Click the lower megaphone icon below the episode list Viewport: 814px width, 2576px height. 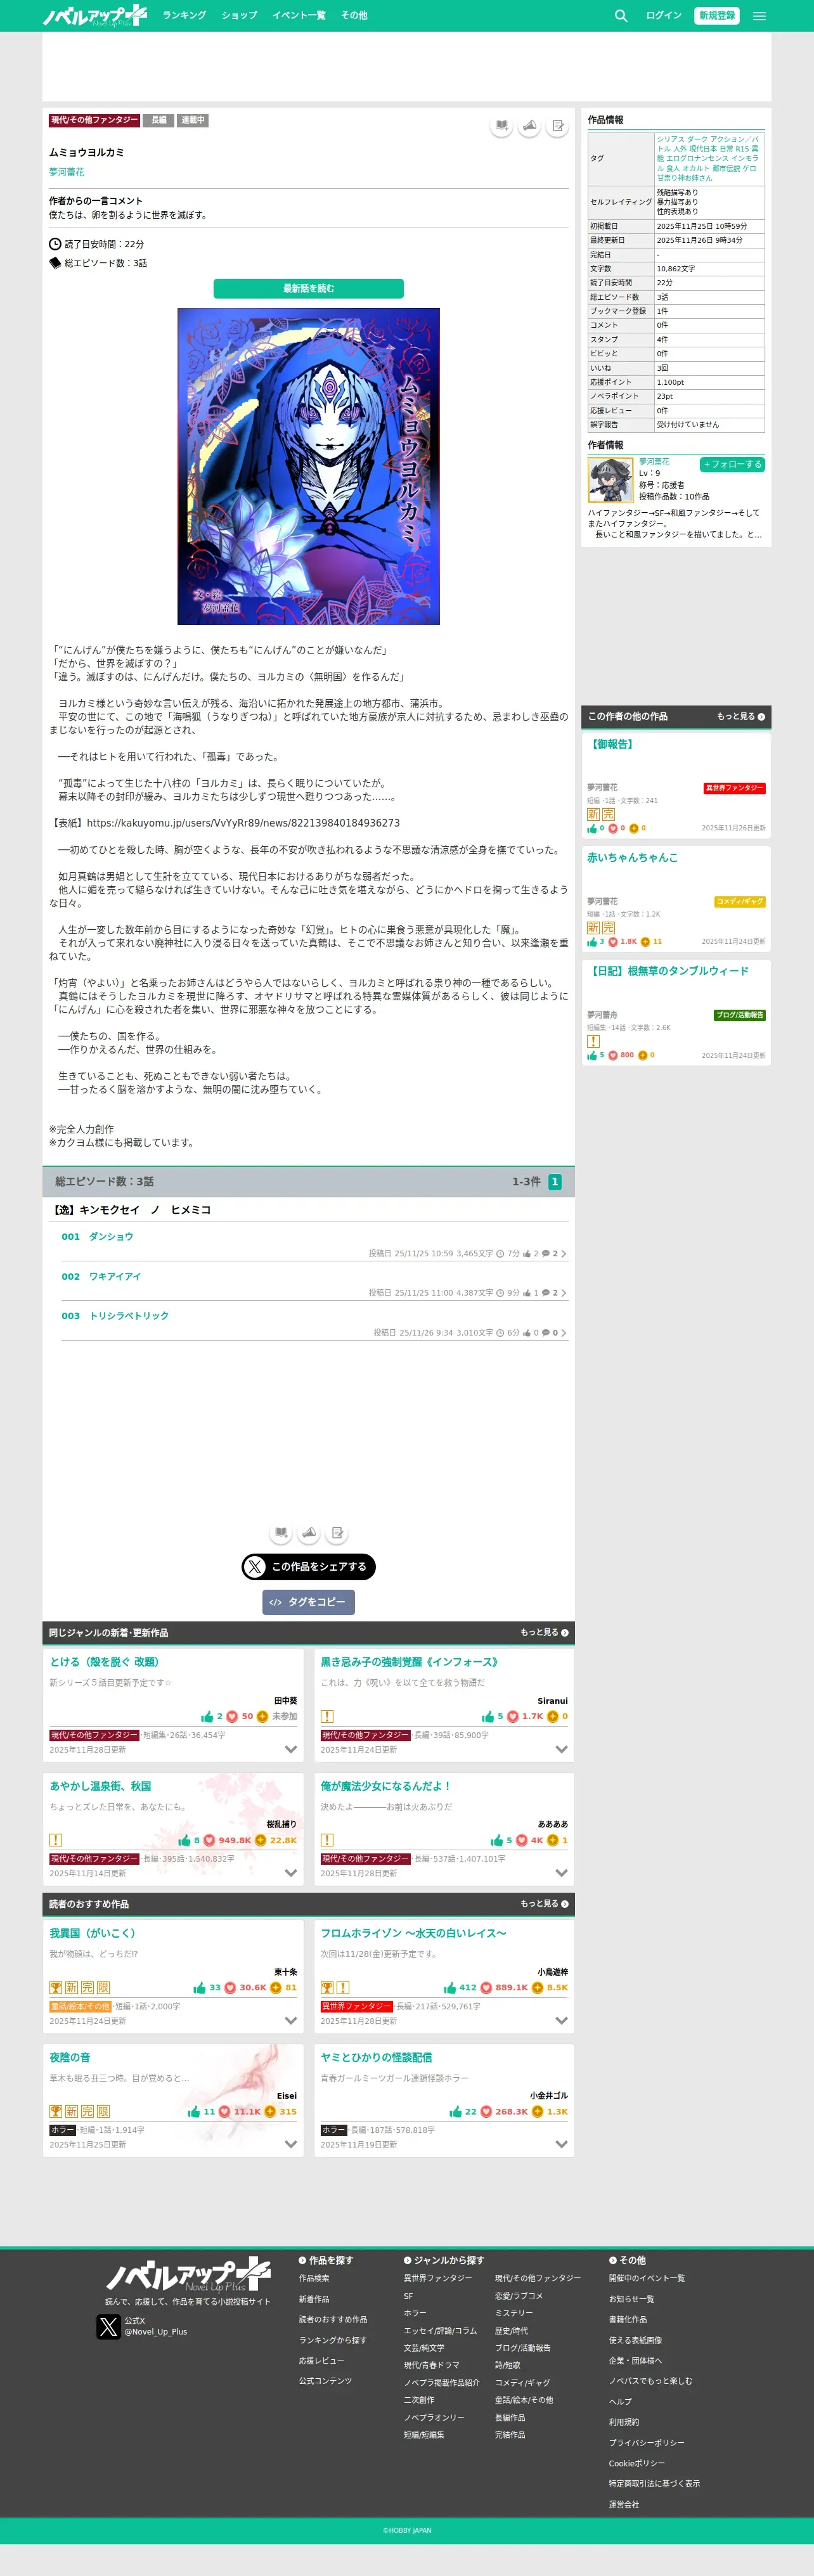coord(309,1533)
